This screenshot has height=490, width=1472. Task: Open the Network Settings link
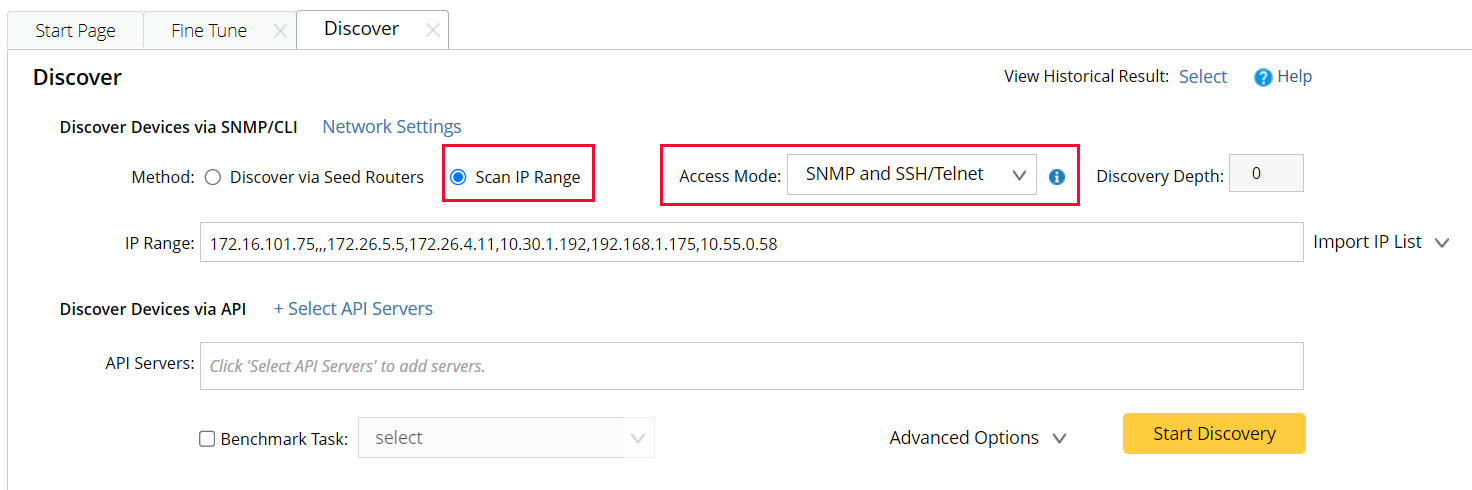391,127
